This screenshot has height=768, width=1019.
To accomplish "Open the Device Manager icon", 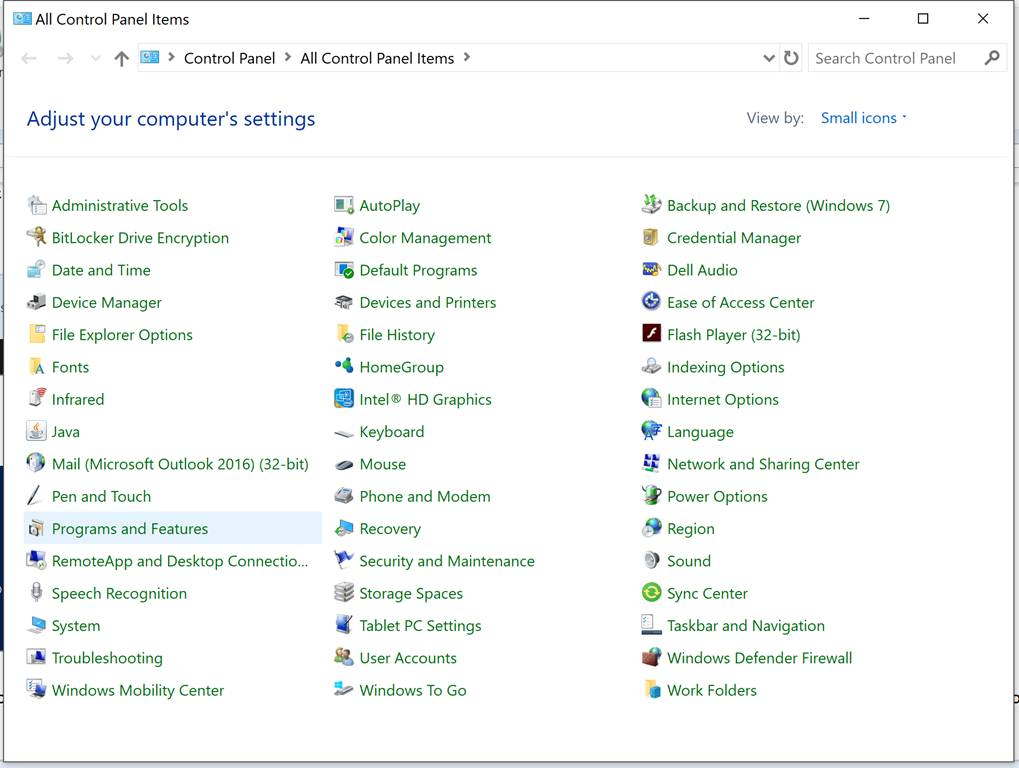I will pos(36,302).
